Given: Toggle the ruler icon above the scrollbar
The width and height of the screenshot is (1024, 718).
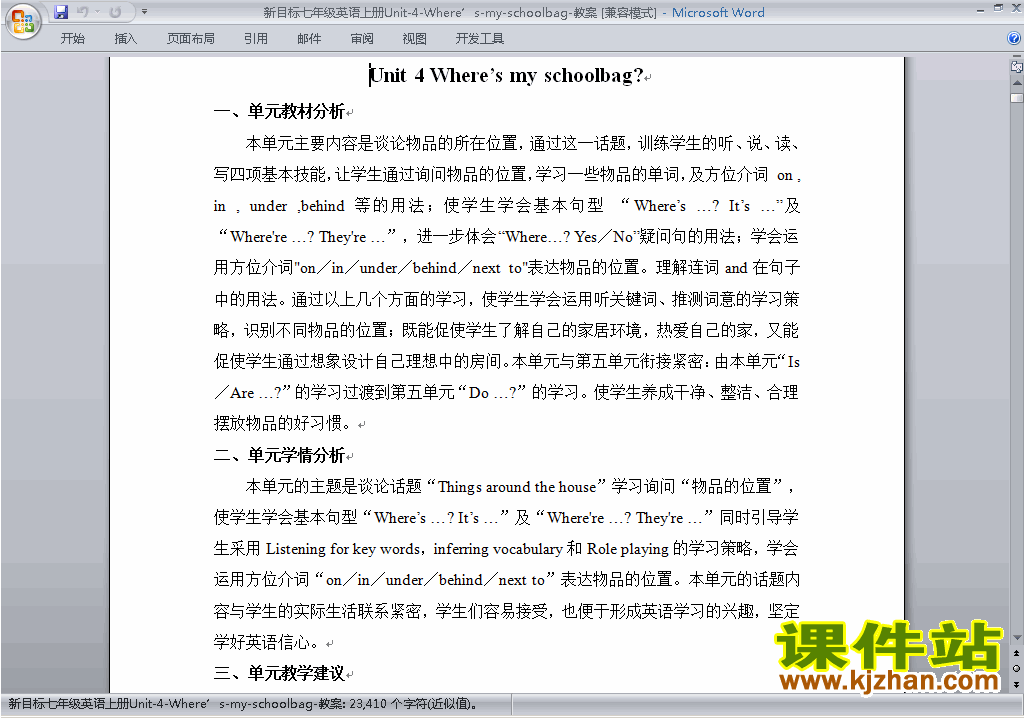Looking at the screenshot, I should point(1017,66).
